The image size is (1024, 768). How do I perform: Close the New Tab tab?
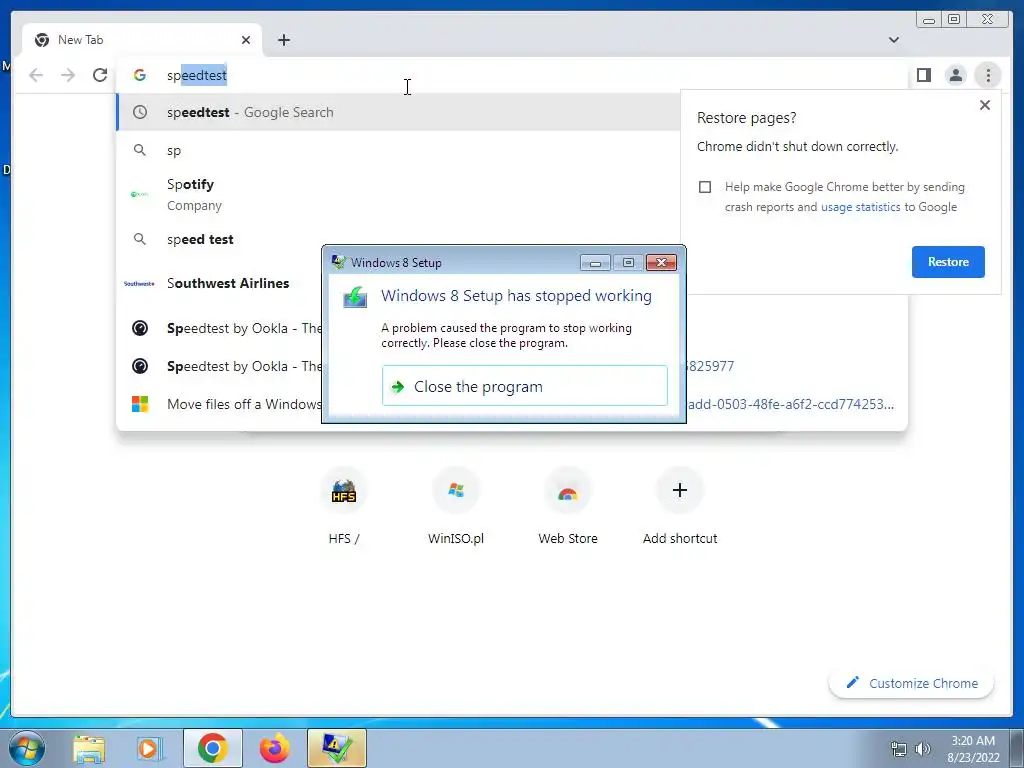pyautogui.click(x=246, y=40)
